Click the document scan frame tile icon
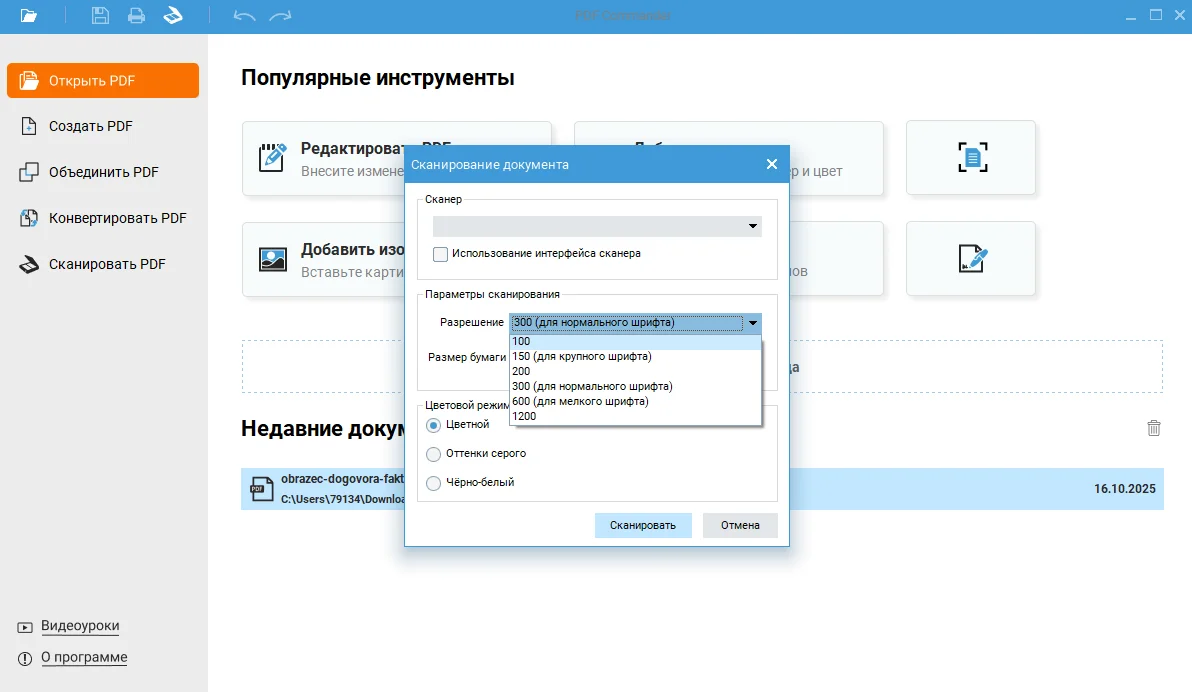Screen dimensions: 1192x692 coord(971,158)
